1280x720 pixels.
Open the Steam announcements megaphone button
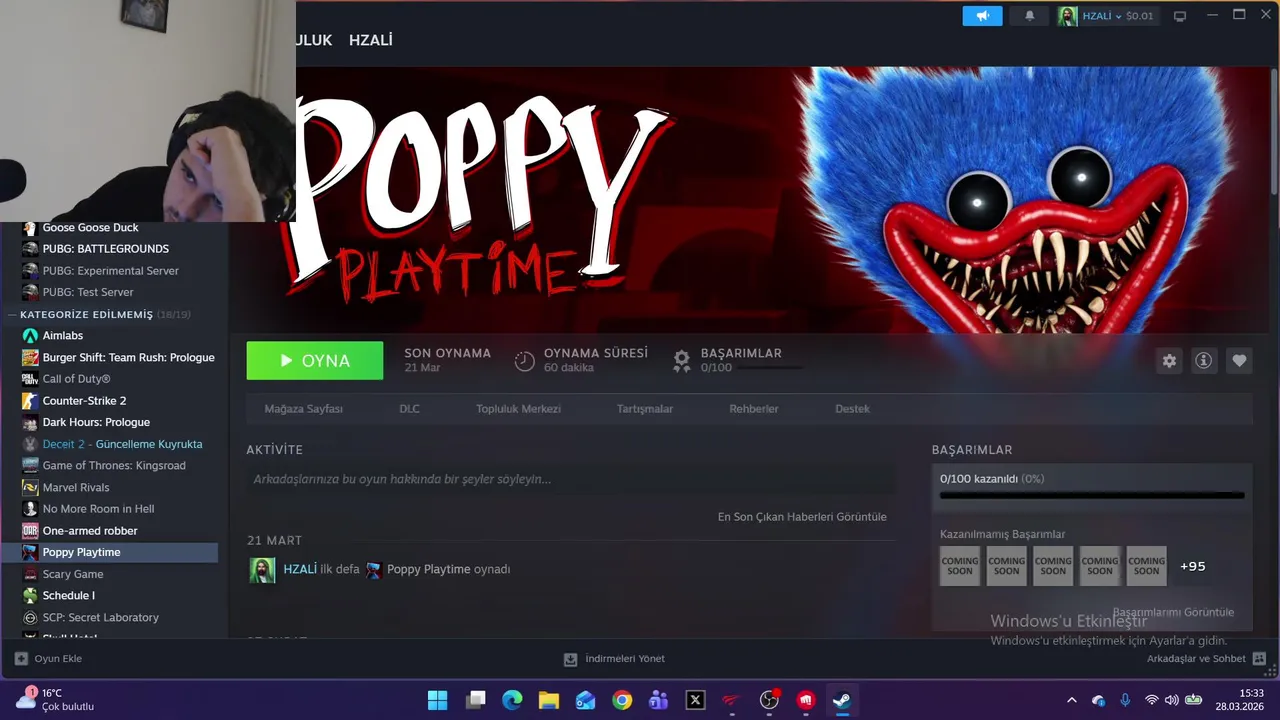[x=982, y=16]
